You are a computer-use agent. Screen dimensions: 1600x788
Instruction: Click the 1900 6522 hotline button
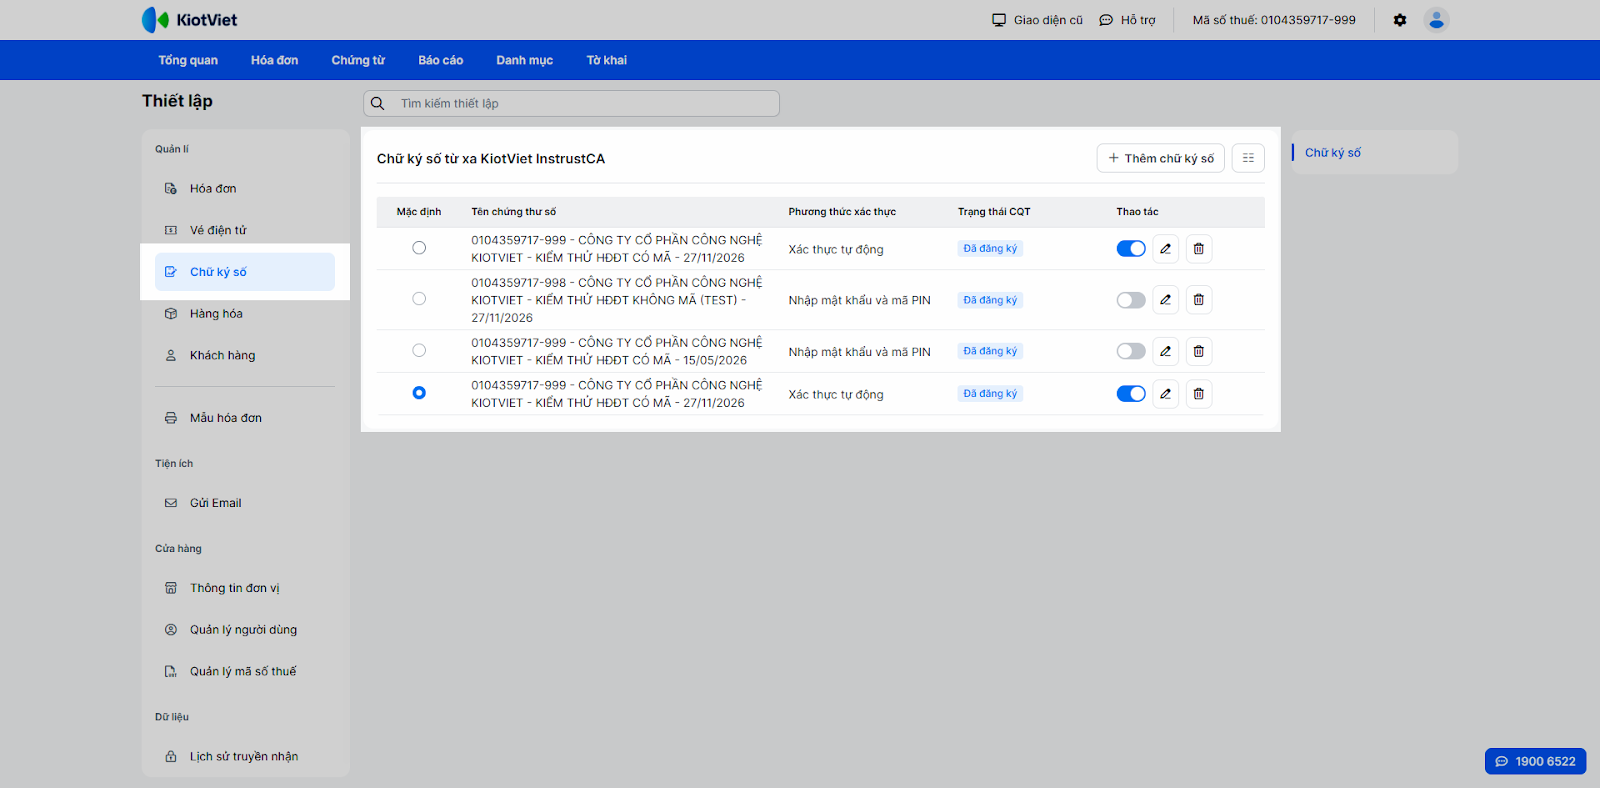pyautogui.click(x=1536, y=761)
